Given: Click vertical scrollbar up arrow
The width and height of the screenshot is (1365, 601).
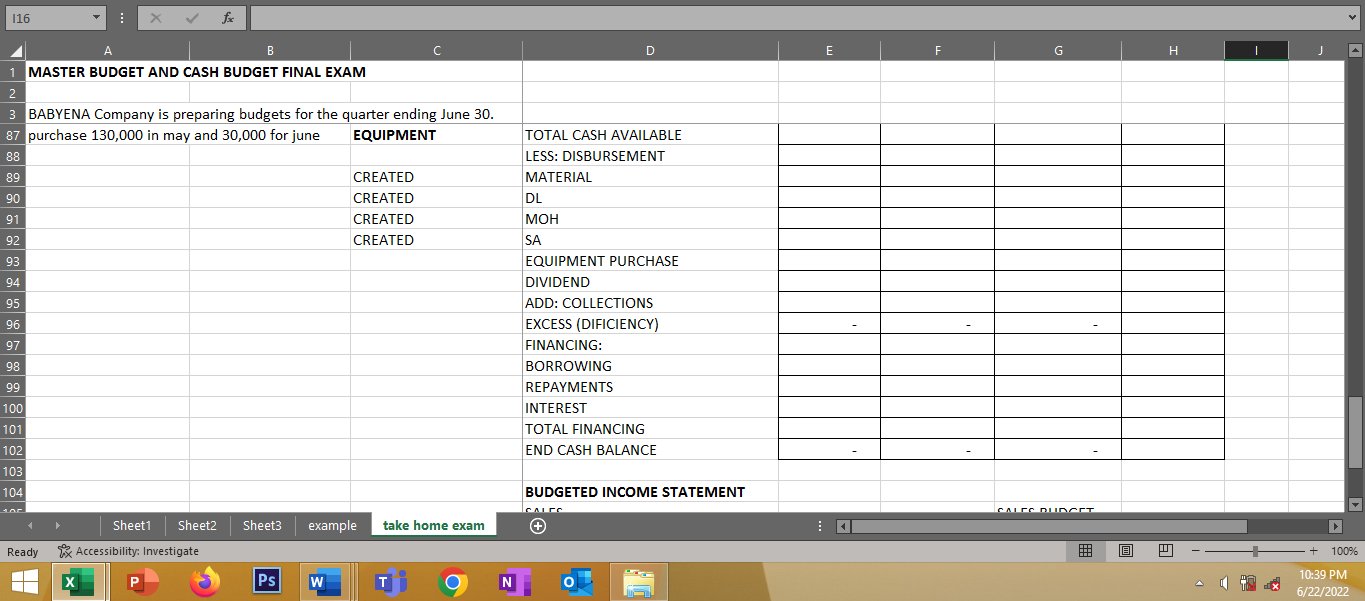Looking at the screenshot, I should pos(1355,50).
